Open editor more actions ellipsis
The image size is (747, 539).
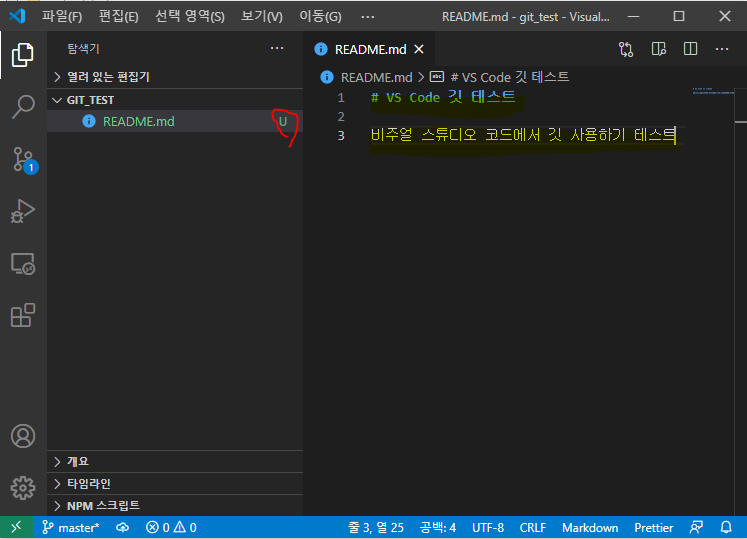tap(722, 49)
